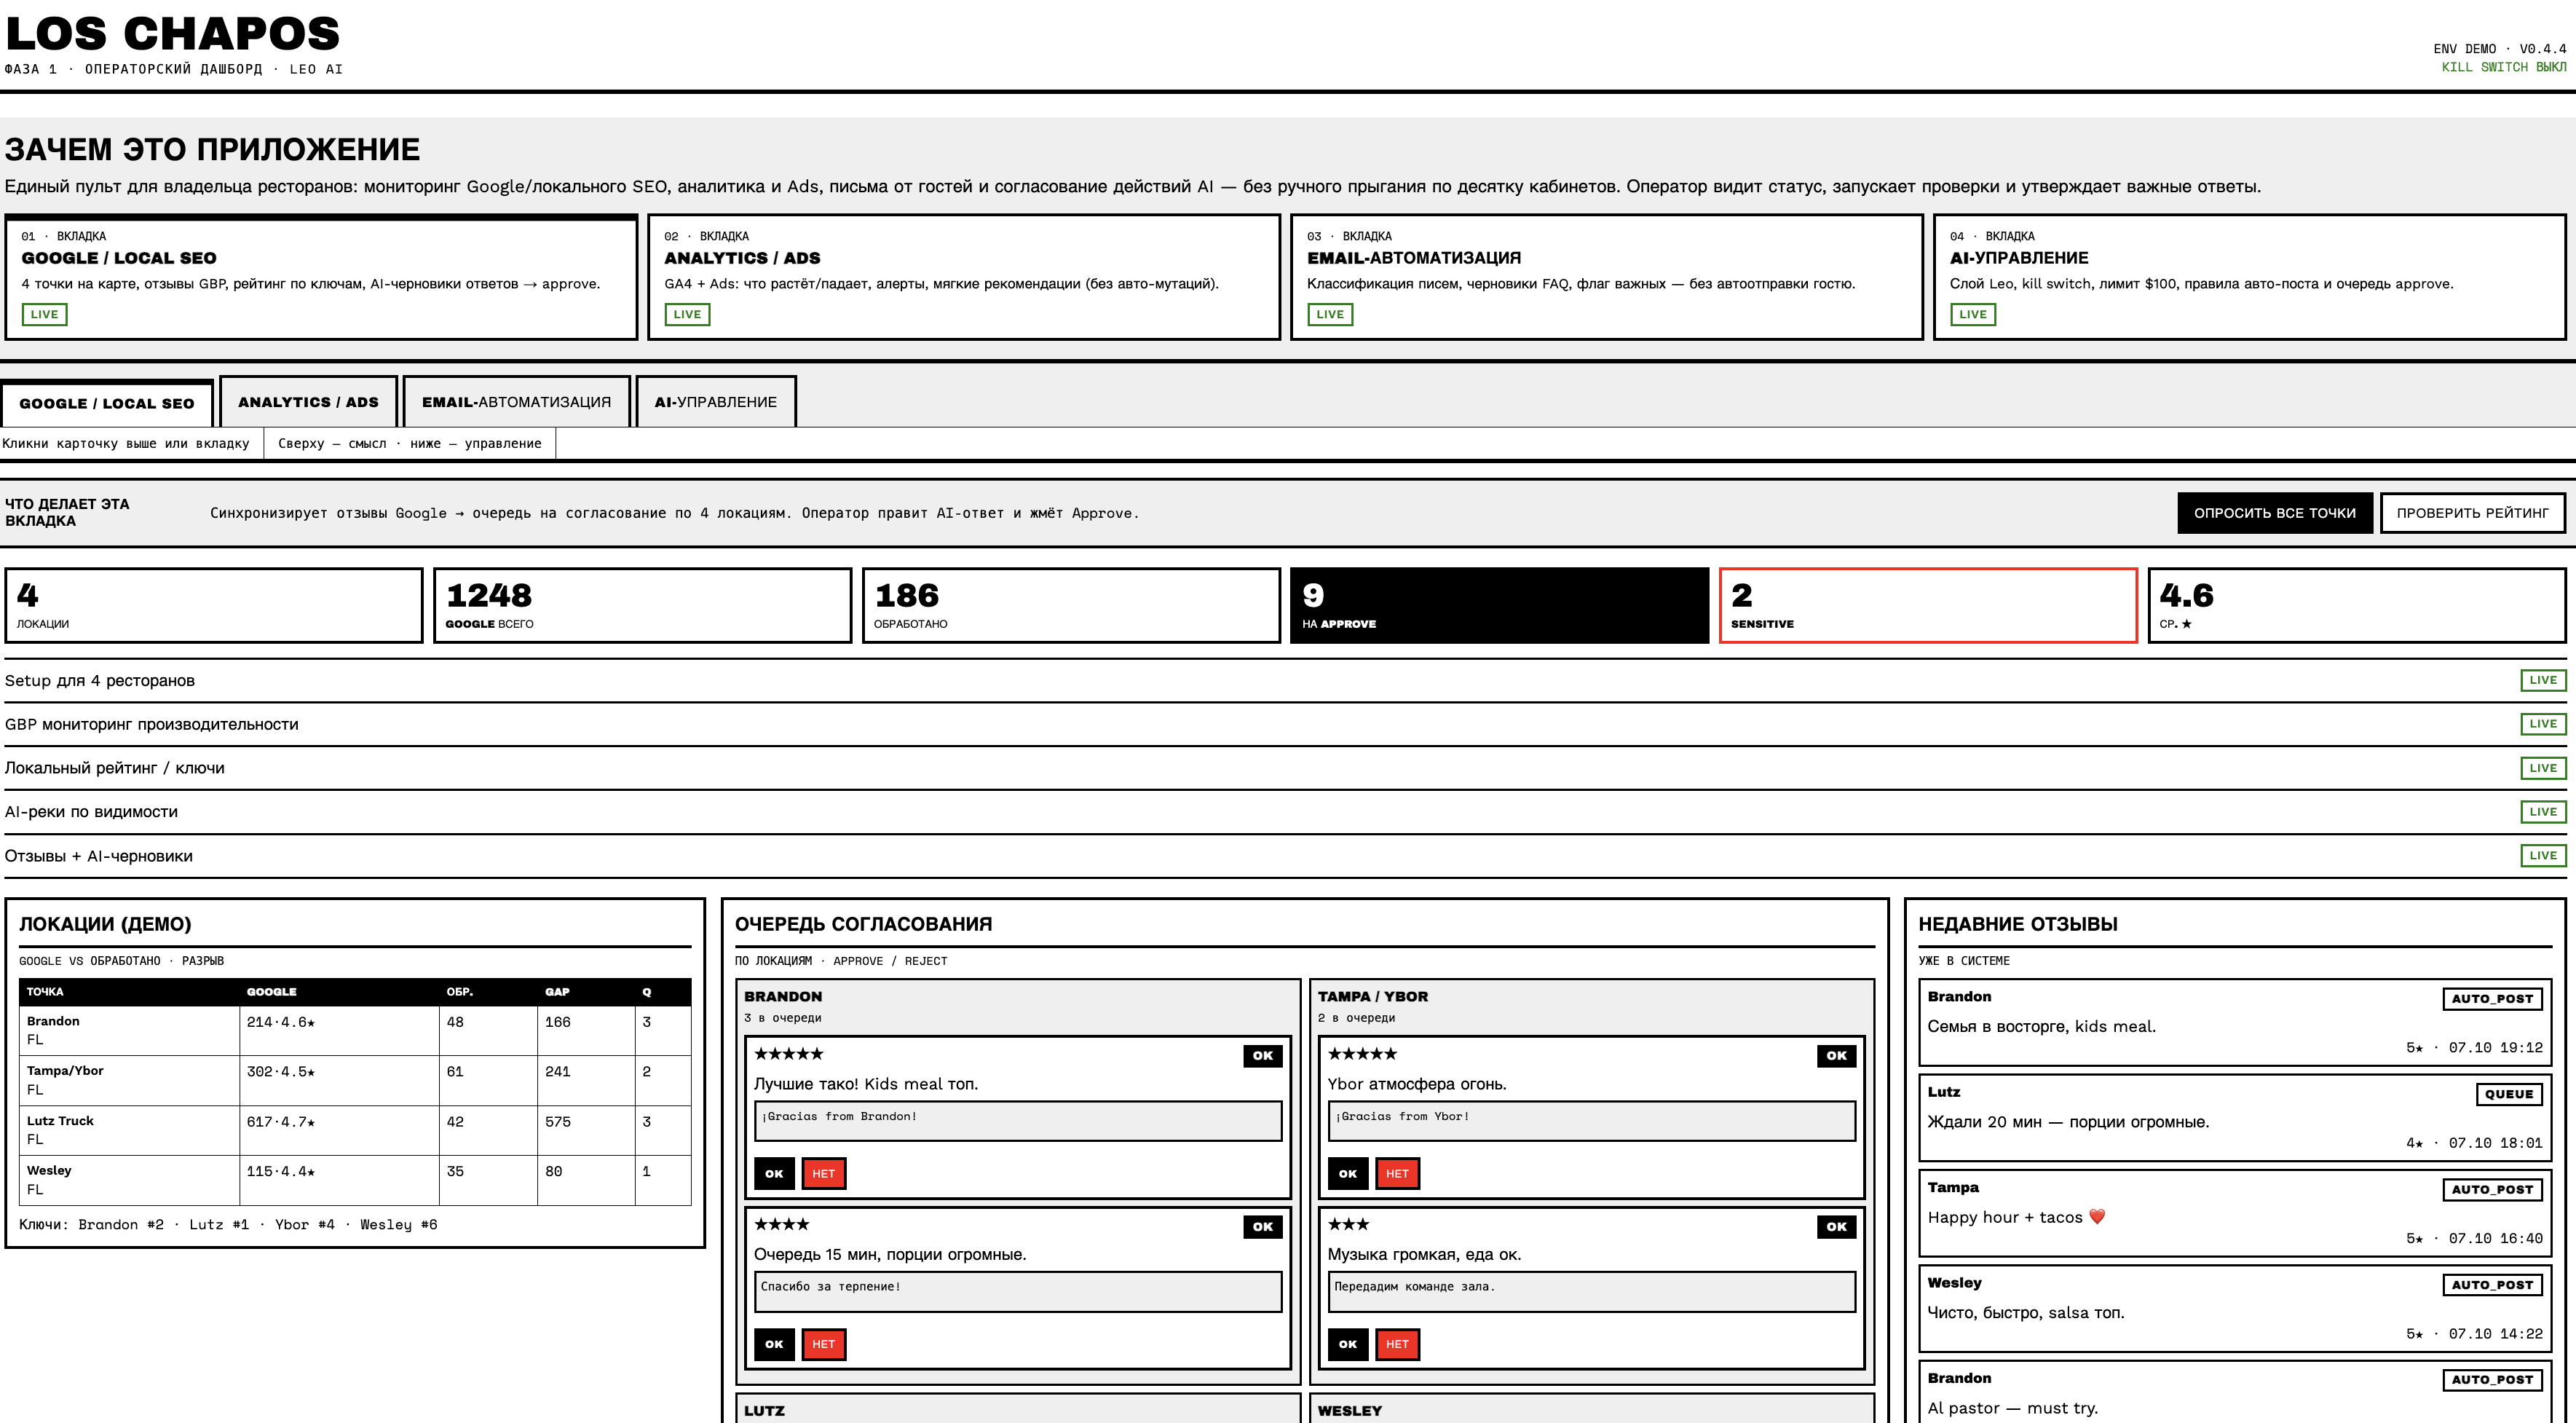2576x1423 pixels.
Task: Edit the 'Передадим команде зала.' reply field
Action: (1592, 1292)
